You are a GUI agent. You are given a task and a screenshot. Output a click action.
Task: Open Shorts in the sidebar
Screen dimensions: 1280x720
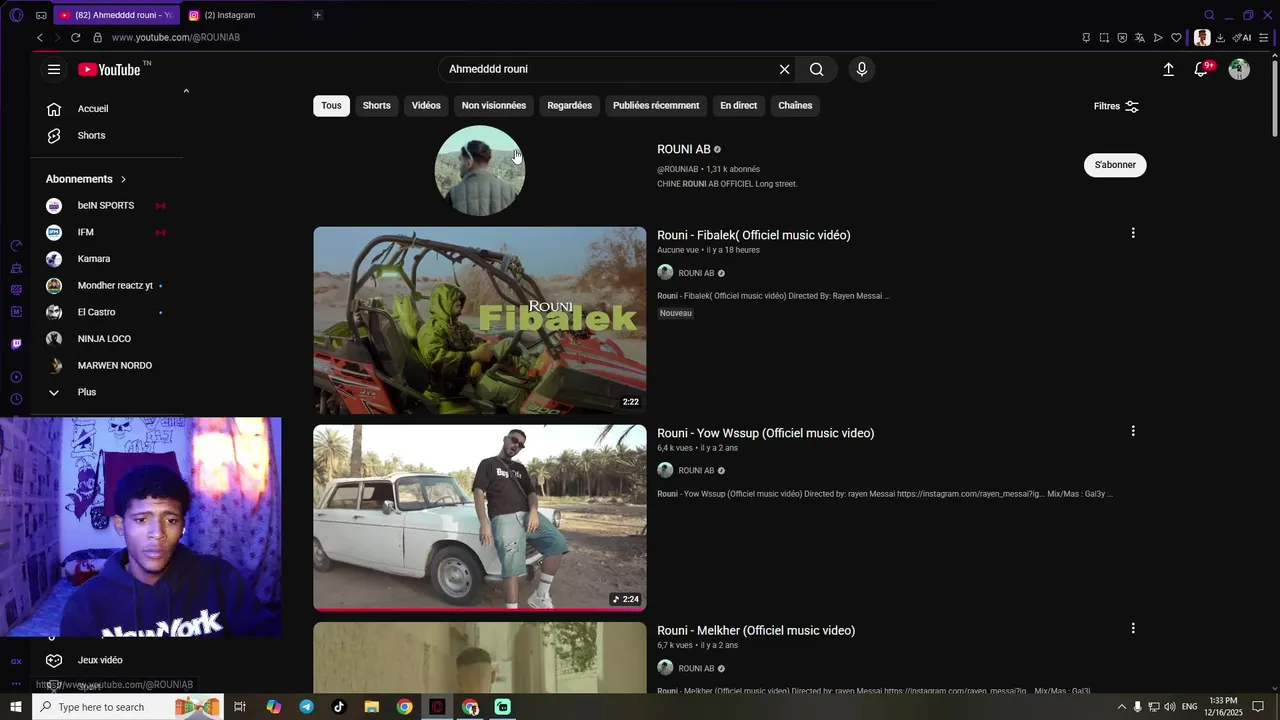[91, 136]
